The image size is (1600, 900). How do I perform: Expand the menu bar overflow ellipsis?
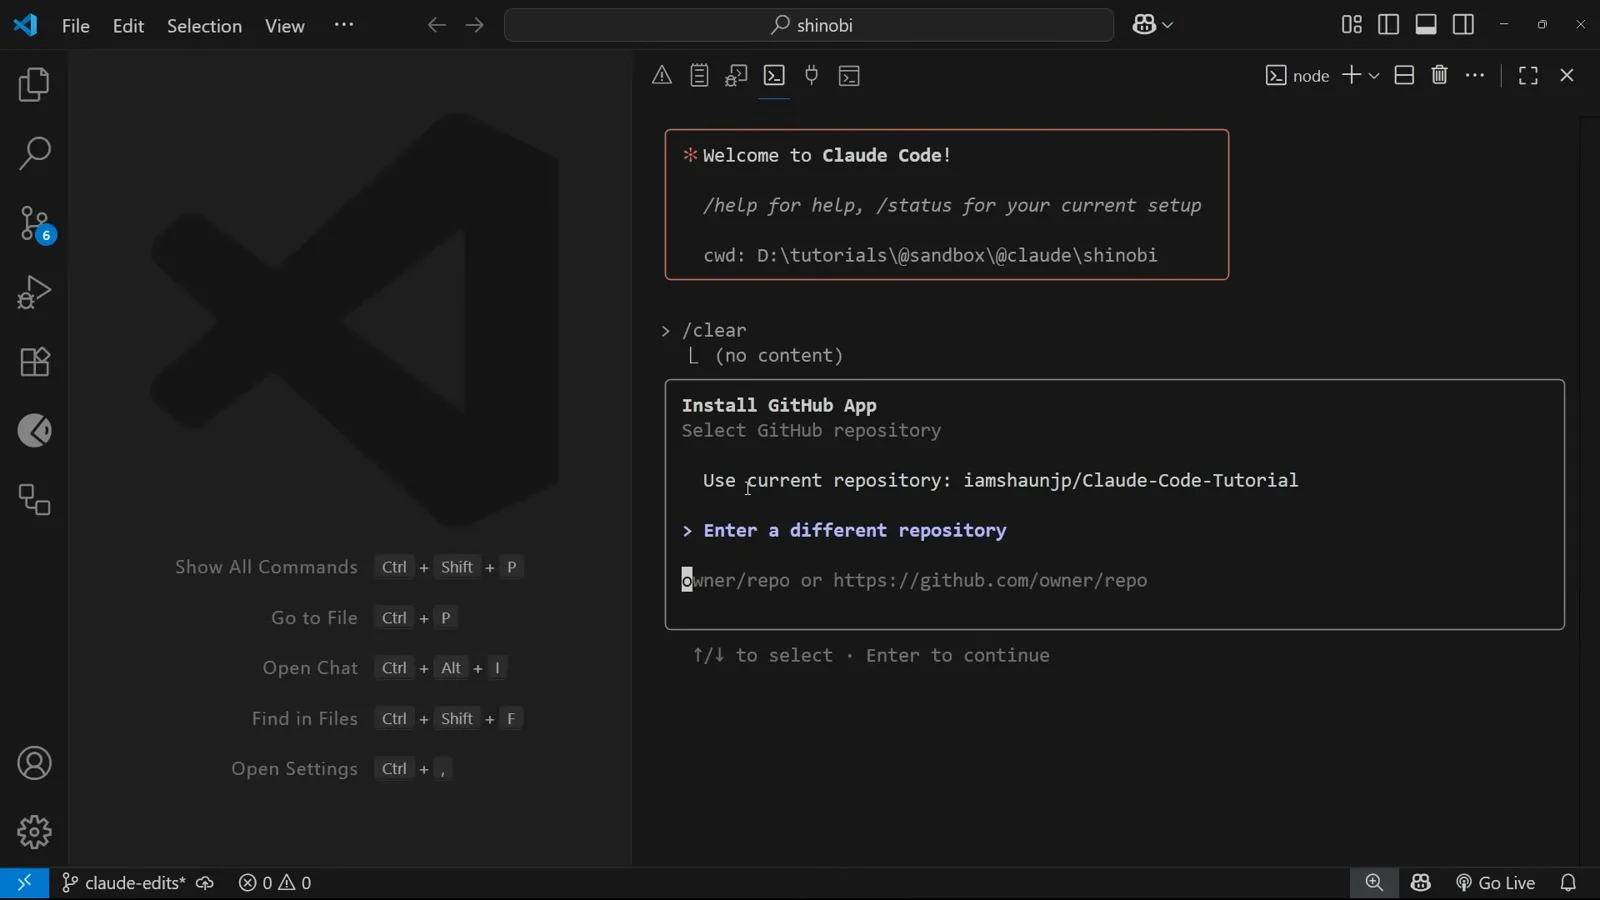344,25
